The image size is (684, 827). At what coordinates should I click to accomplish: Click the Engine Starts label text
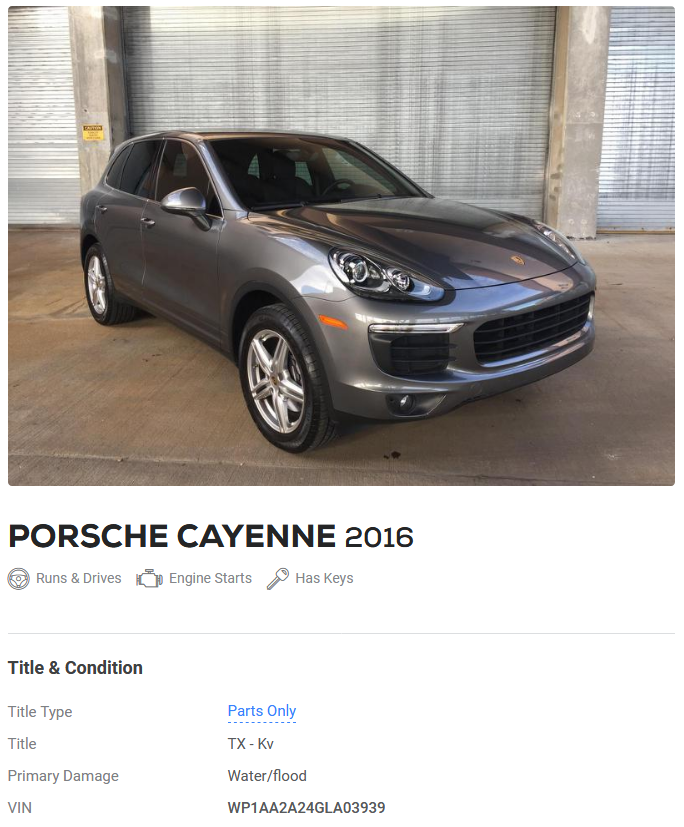(210, 579)
